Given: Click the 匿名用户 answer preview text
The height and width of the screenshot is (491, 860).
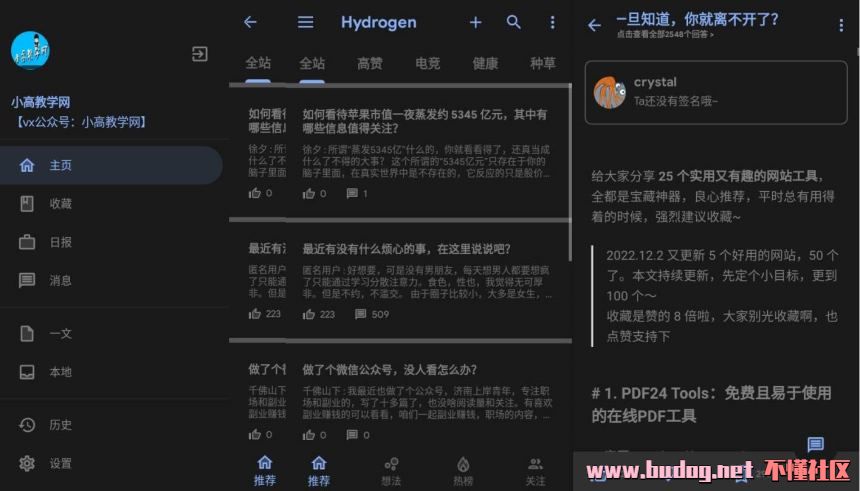Looking at the screenshot, I should (427, 282).
